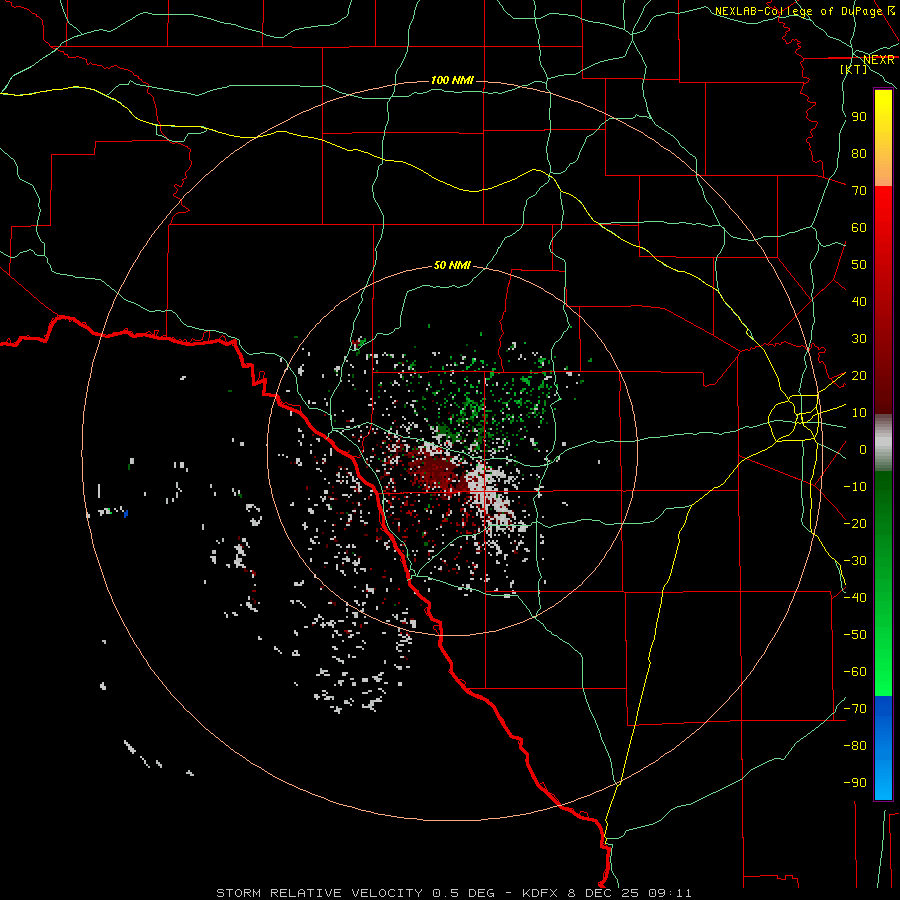
Task: Click the -10 label on the scale
Action: pos(855,487)
